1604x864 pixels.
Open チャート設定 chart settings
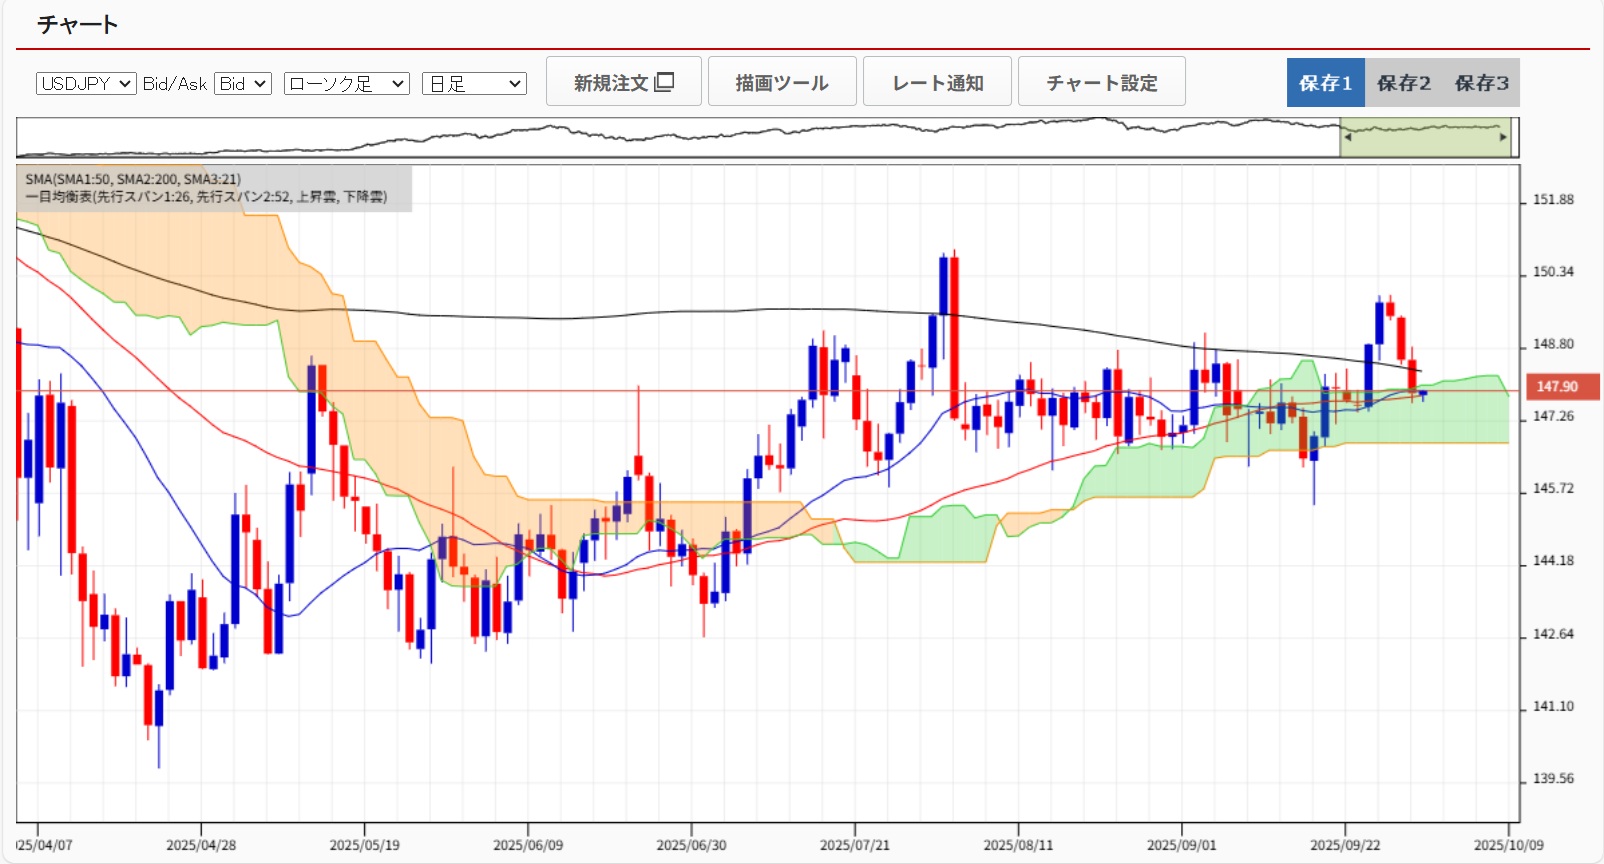click(1101, 82)
